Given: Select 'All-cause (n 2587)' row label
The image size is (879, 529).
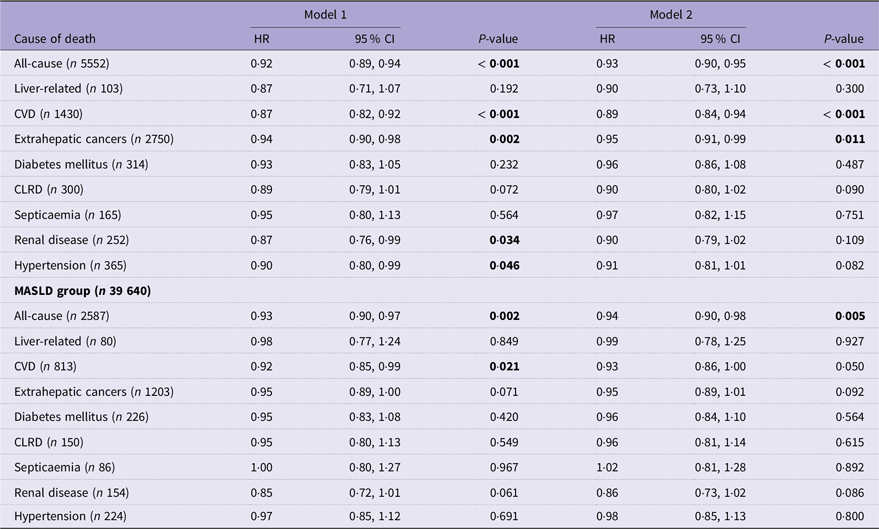Looking at the screenshot, I should click(62, 315).
